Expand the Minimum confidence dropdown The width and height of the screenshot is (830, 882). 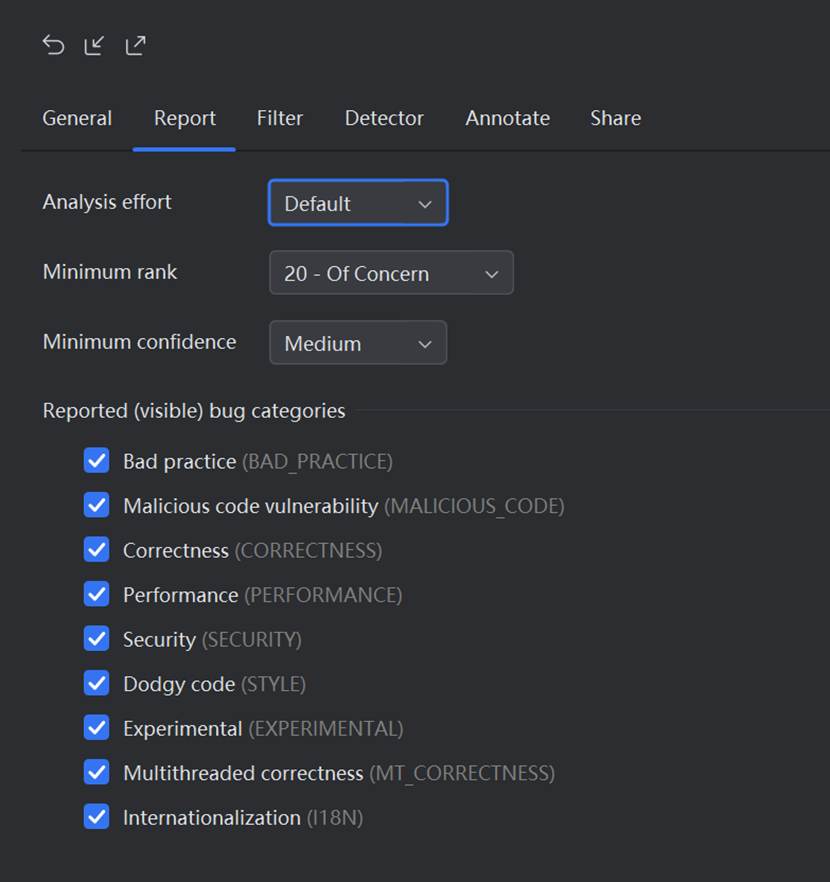pyautogui.click(x=358, y=343)
